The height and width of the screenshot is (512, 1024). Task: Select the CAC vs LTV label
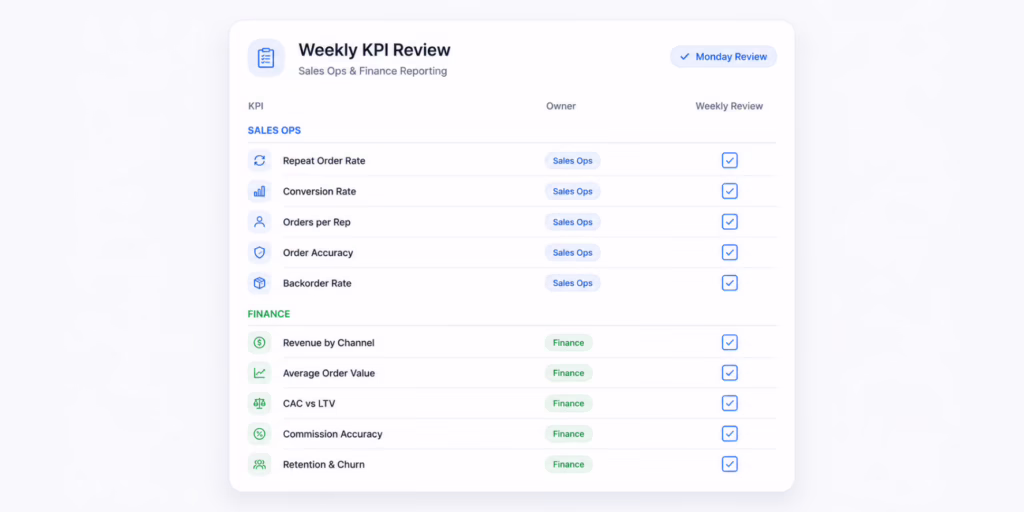[x=309, y=404]
